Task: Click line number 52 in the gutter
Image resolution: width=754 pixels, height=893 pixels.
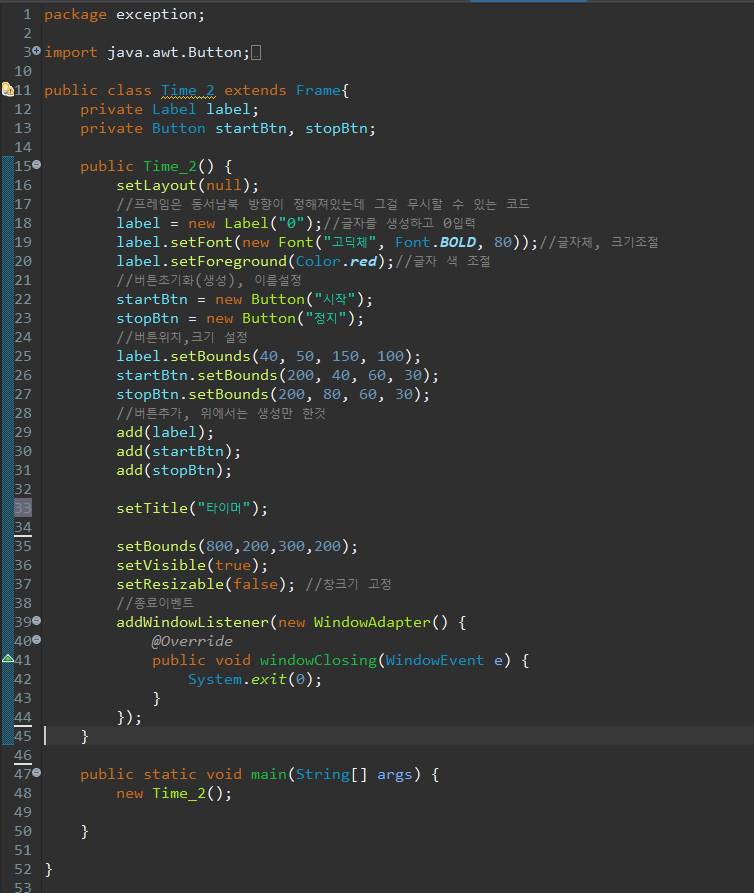Action: 23,869
